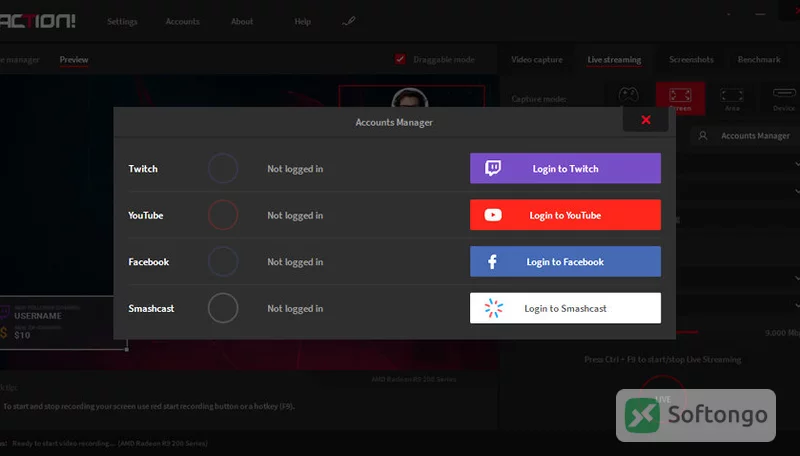Open Accounts Manager in the right panel

745,136
